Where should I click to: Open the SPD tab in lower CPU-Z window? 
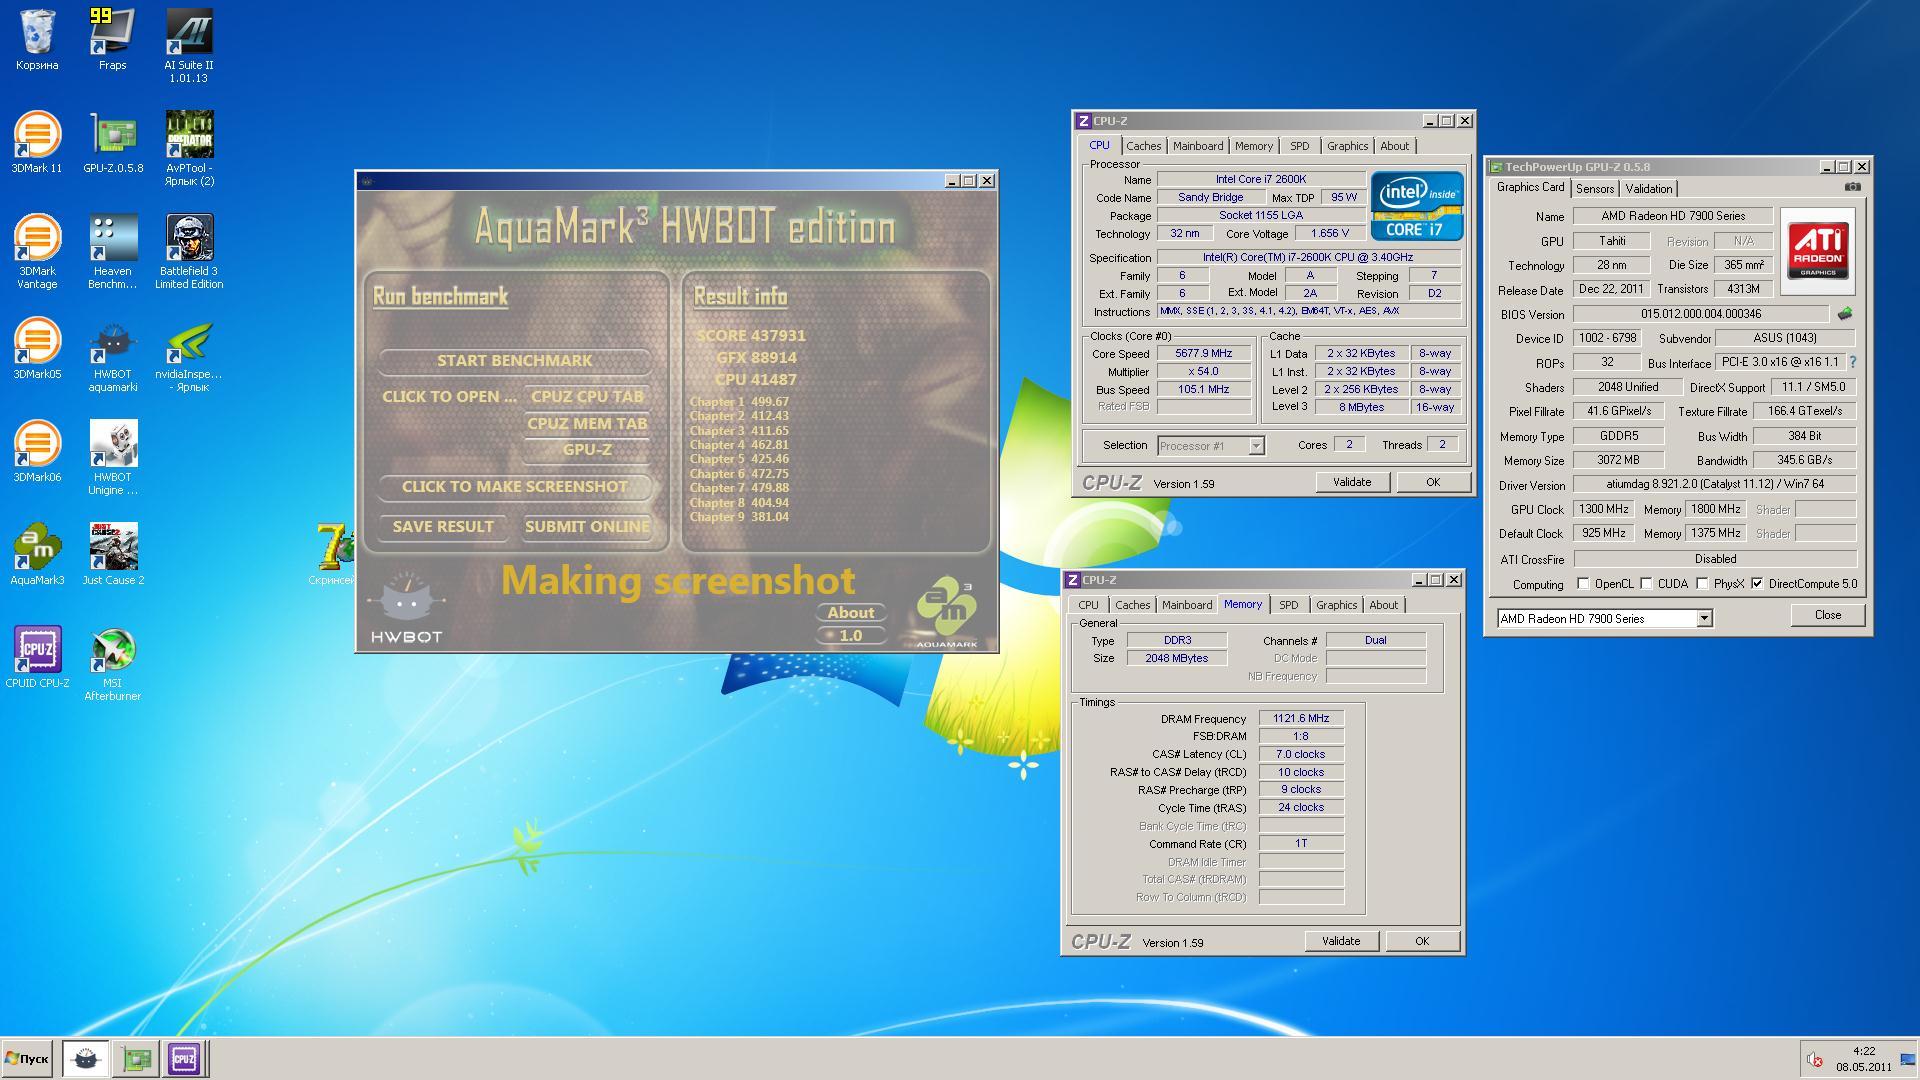click(x=1288, y=605)
